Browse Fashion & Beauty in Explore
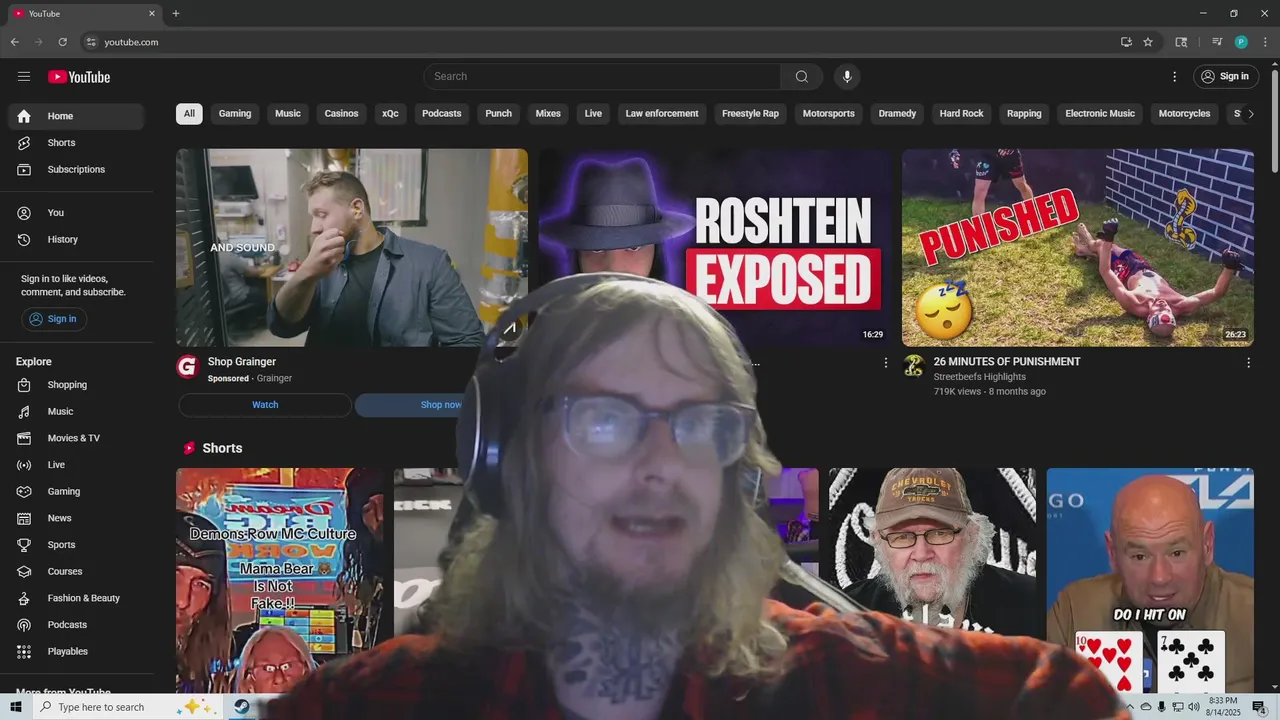 [76, 598]
